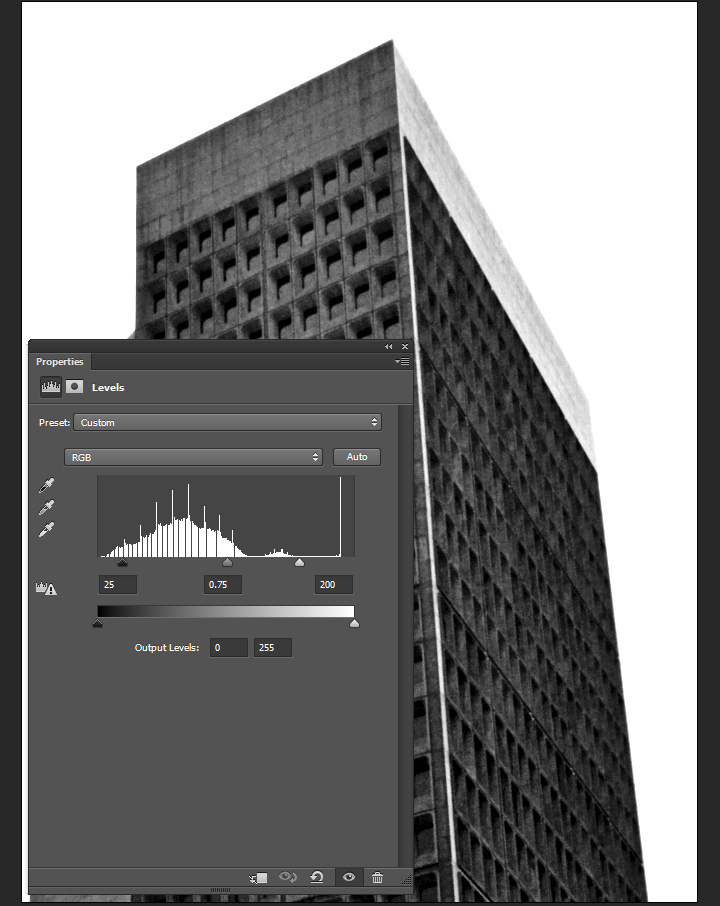Click the Output Levels label

(166, 648)
